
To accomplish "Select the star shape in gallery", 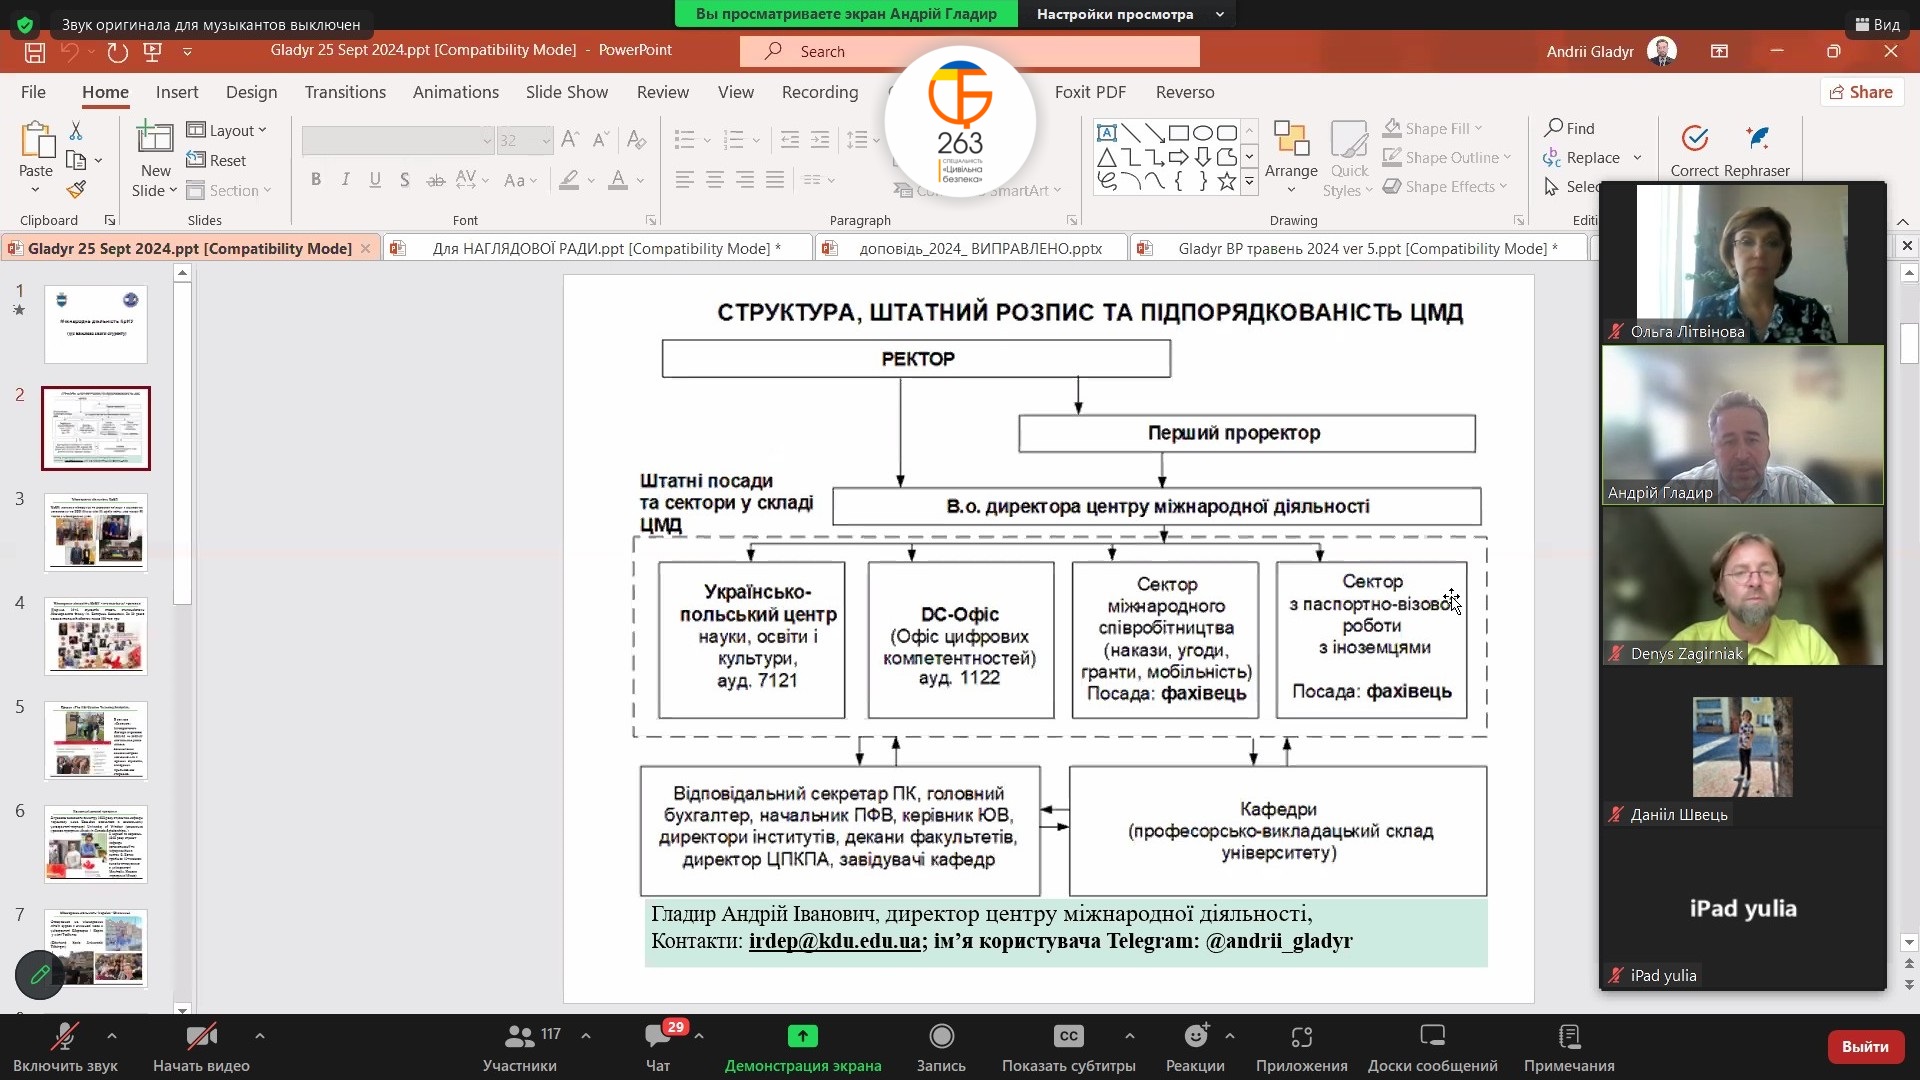I will pyautogui.click(x=1226, y=181).
